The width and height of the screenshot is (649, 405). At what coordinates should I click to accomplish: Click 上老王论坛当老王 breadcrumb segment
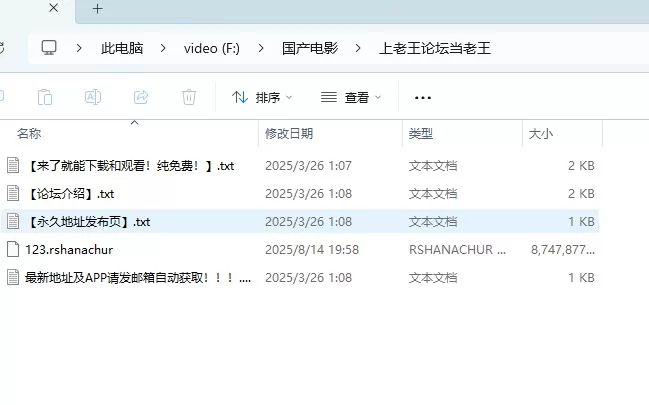pos(435,48)
